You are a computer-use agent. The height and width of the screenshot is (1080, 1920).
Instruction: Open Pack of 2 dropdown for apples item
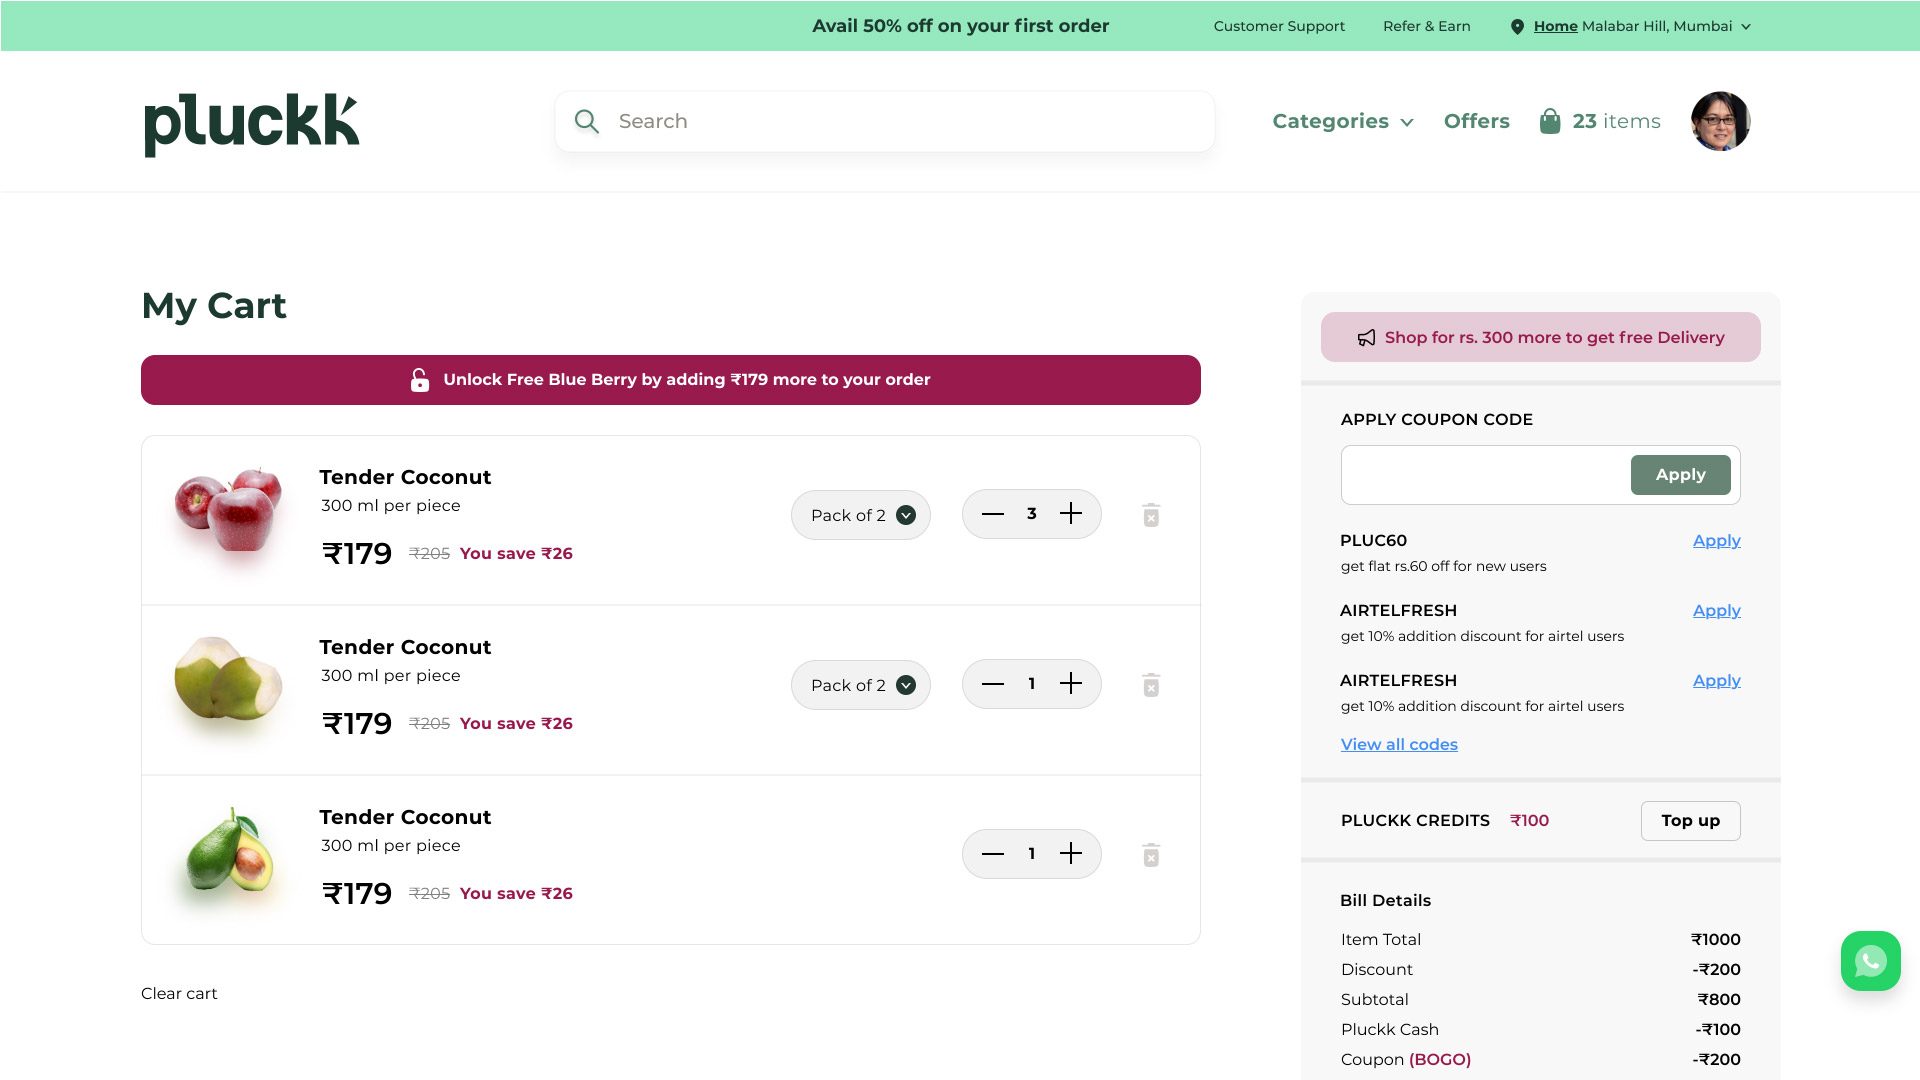click(x=861, y=515)
